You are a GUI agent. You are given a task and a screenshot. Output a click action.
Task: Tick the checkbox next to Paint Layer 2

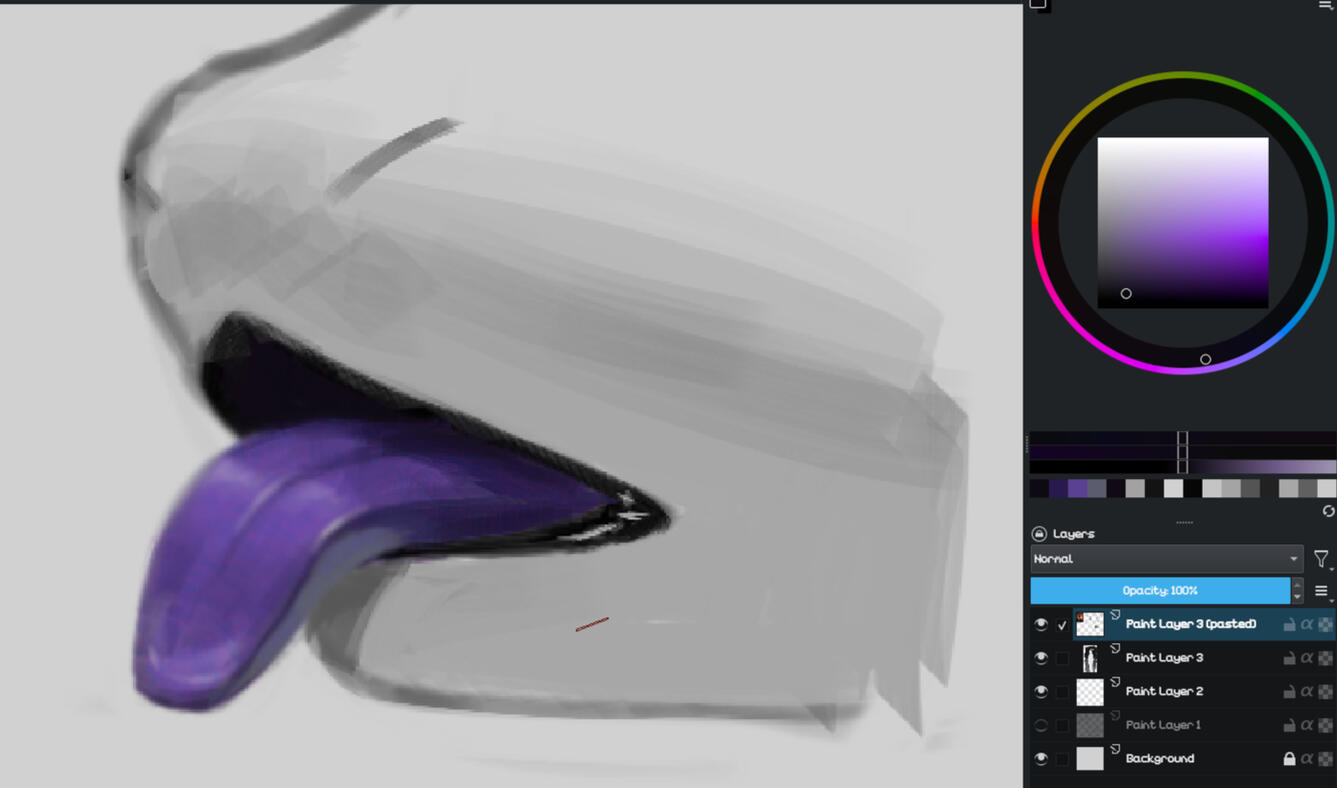click(1062, 692)
